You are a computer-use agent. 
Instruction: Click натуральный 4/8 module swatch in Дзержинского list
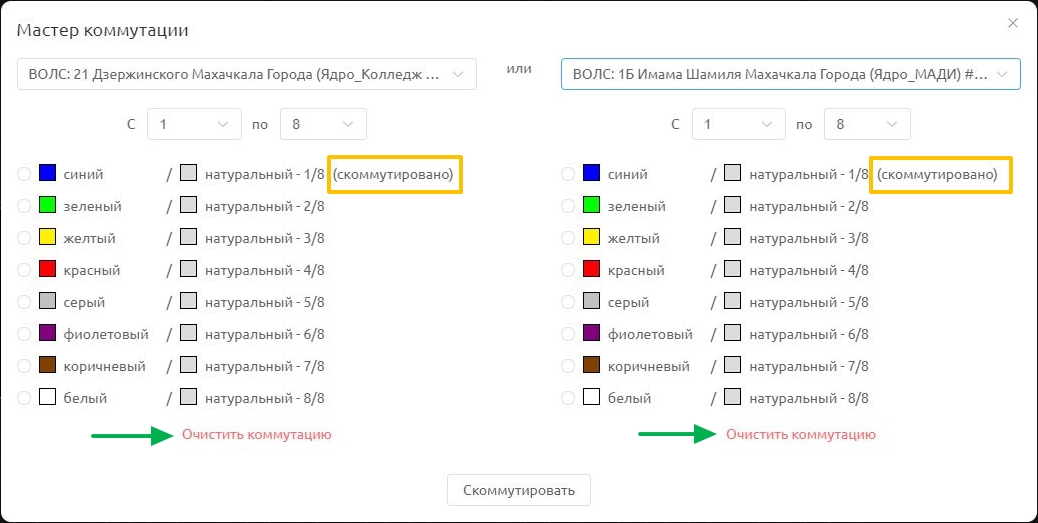(189, 269)
